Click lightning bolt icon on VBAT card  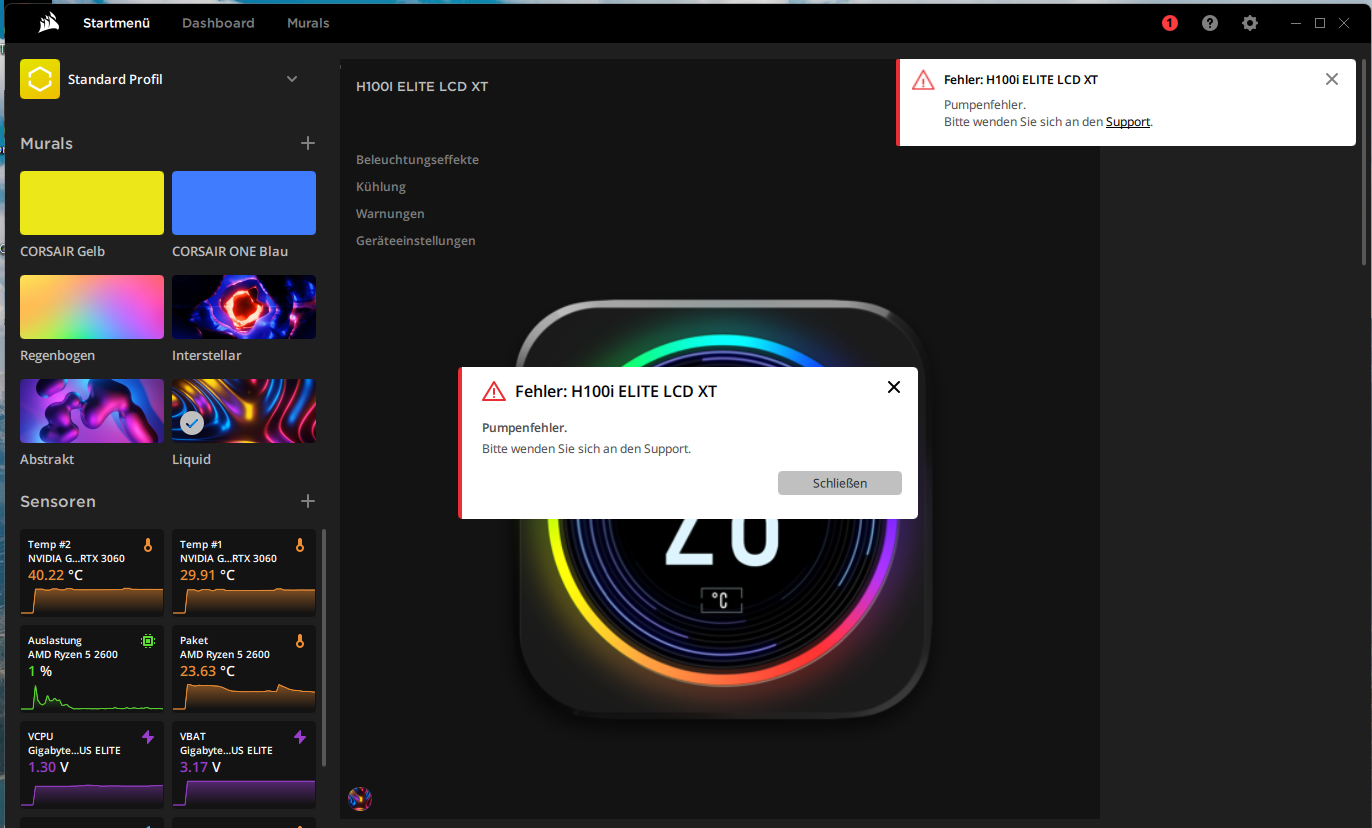point(300,737)
